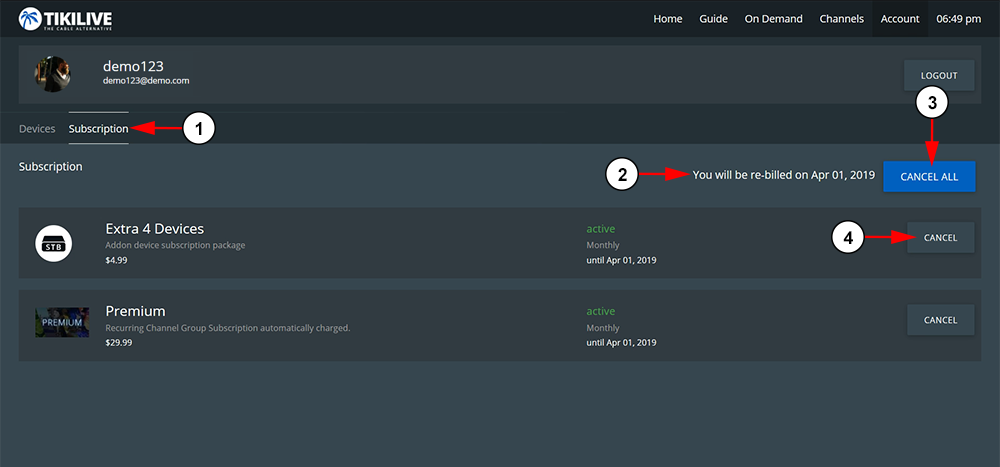Open the Account menu
Viewport: 1000px width, 467px height.
[900, 19]
